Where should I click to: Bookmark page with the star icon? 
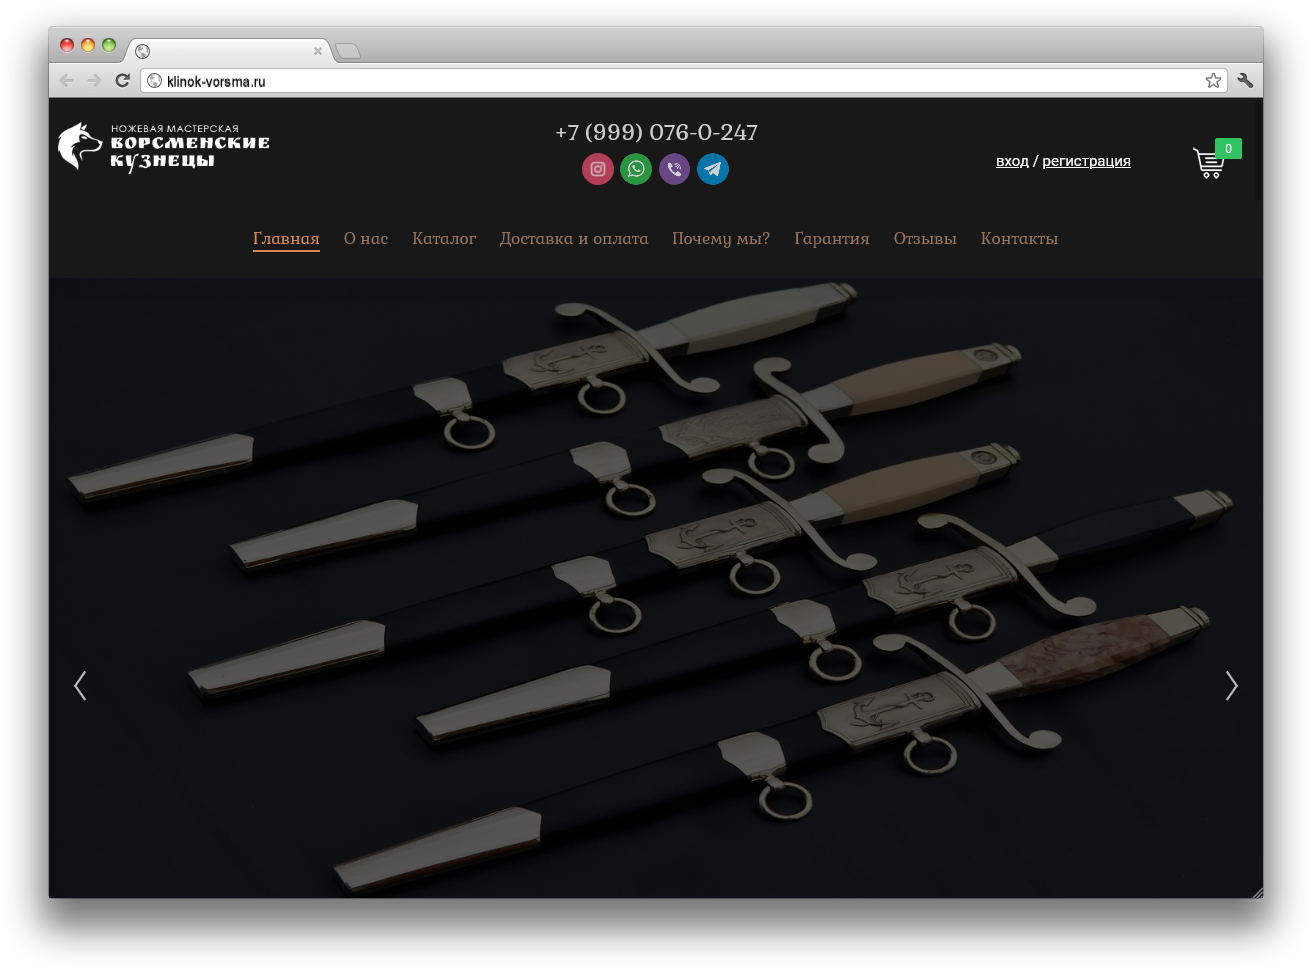(x=1213, y=81)
